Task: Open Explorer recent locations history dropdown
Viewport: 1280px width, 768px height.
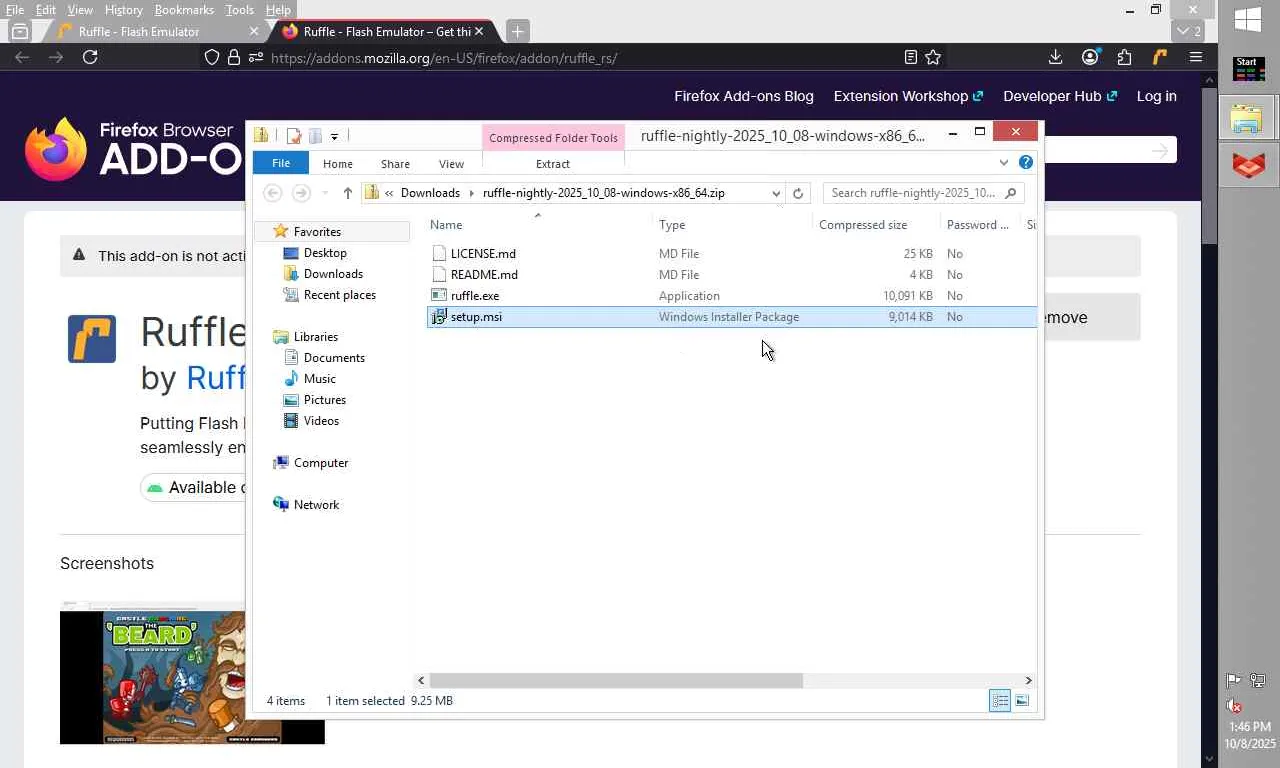Action: [x=324, y=193]
